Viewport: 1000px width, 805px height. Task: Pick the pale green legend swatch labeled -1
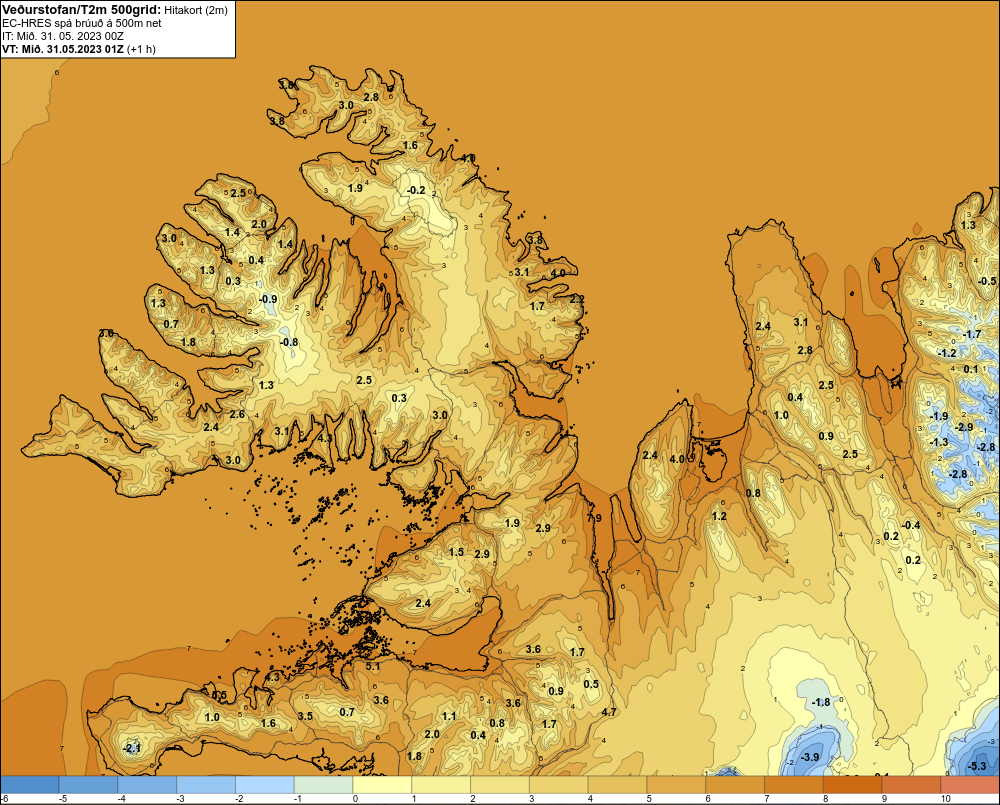pos(323,785)
